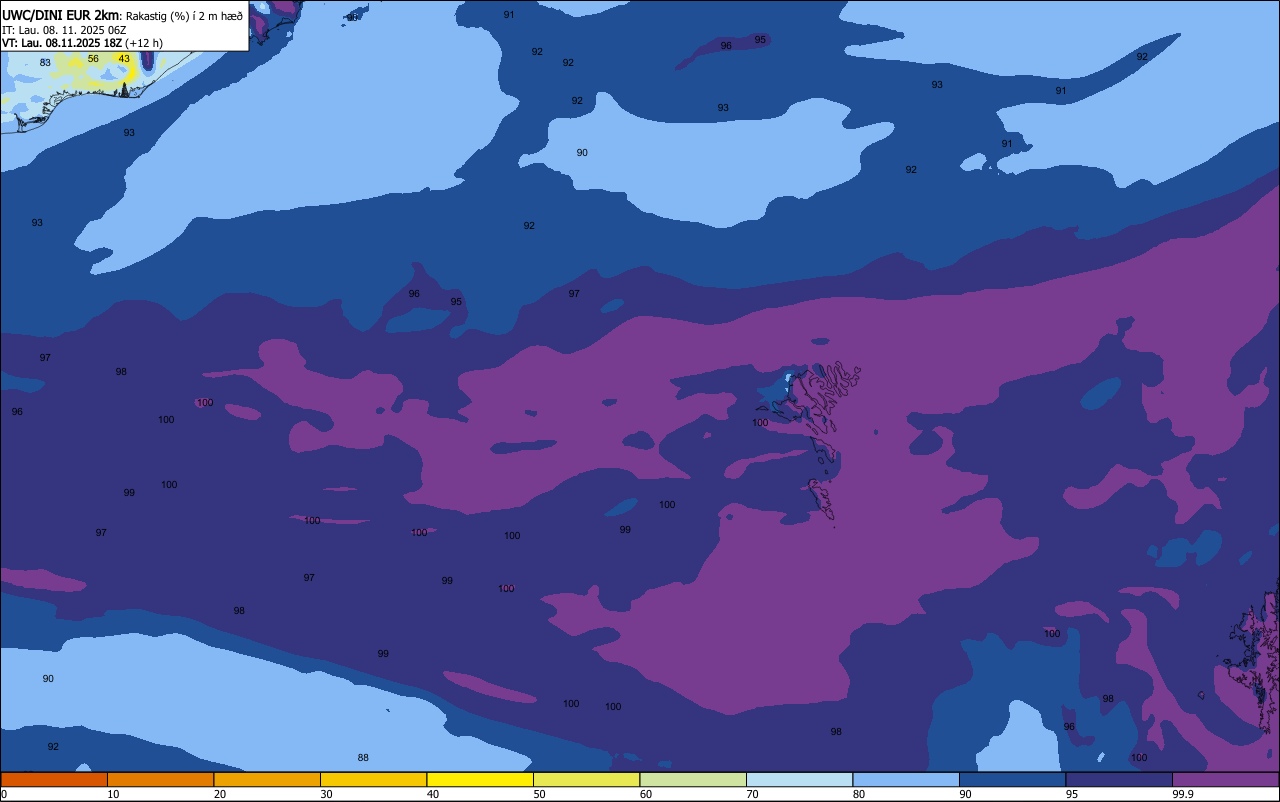Click the purple above-99.9 legend segment
Image resolution: width=1280 pixels, height=802 pixels.
pyautogui.click(x=1225, y=779)
